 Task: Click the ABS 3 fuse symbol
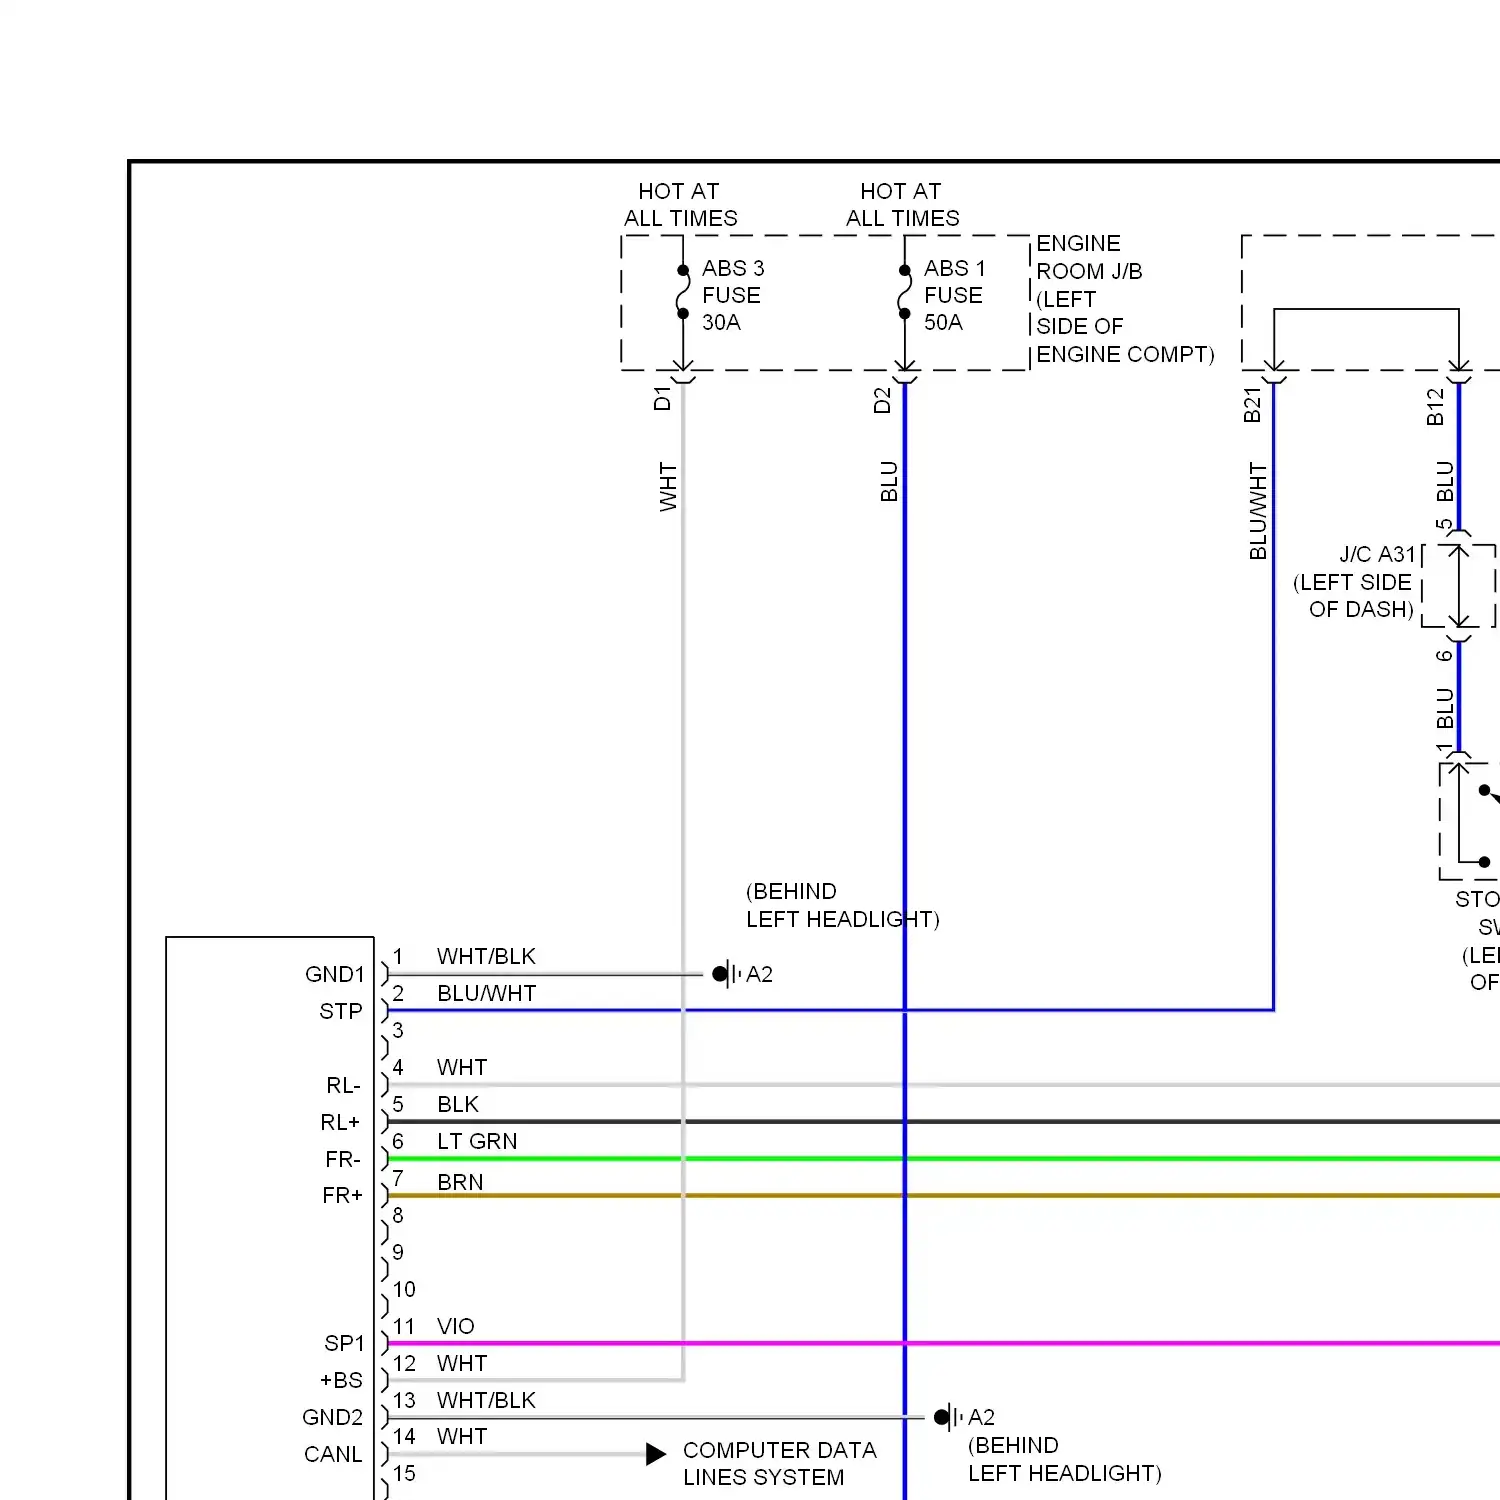coord(683,292)
